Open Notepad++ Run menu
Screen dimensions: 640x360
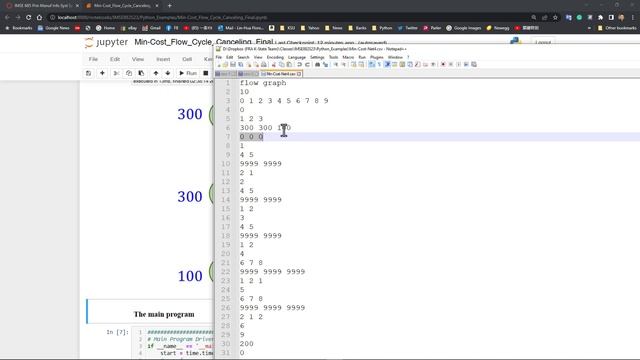pos(362,57)
